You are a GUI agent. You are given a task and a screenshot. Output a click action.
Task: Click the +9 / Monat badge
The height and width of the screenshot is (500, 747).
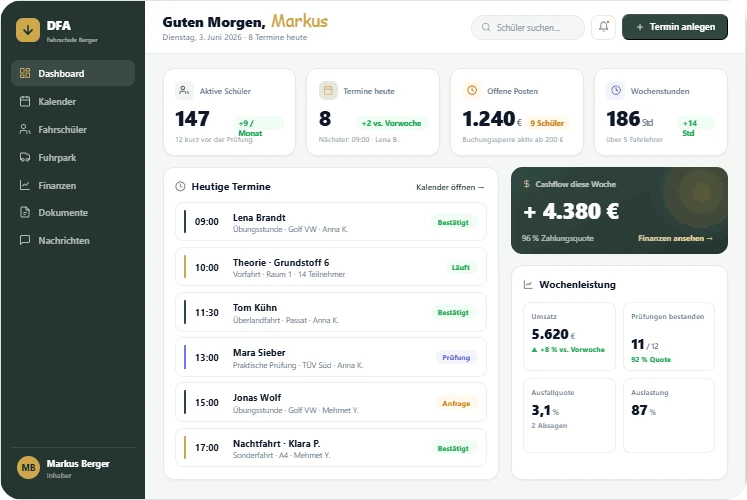point(257,124)
